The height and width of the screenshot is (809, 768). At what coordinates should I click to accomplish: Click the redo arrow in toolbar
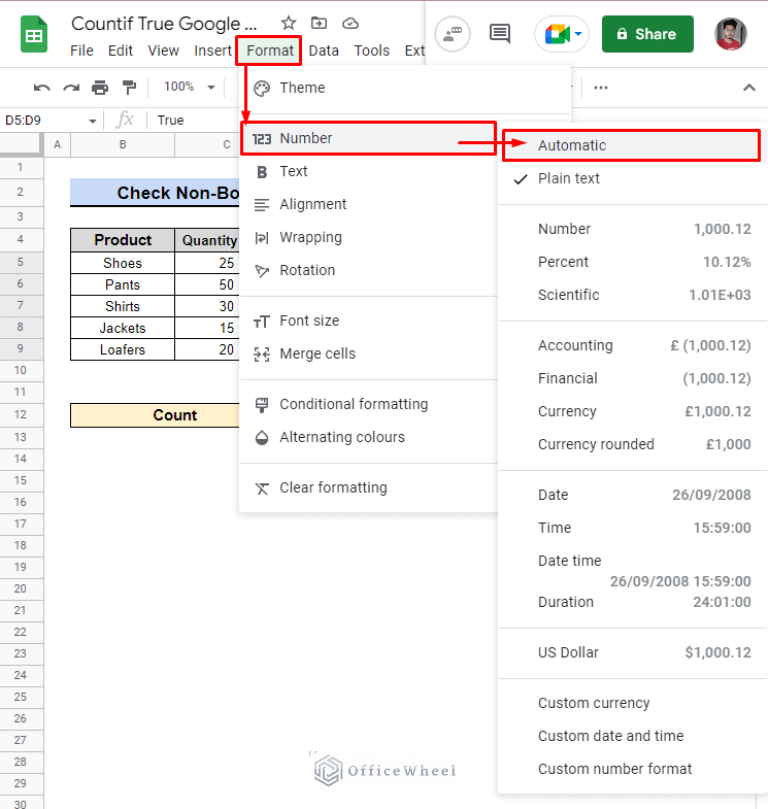click(x=71, y=87)
